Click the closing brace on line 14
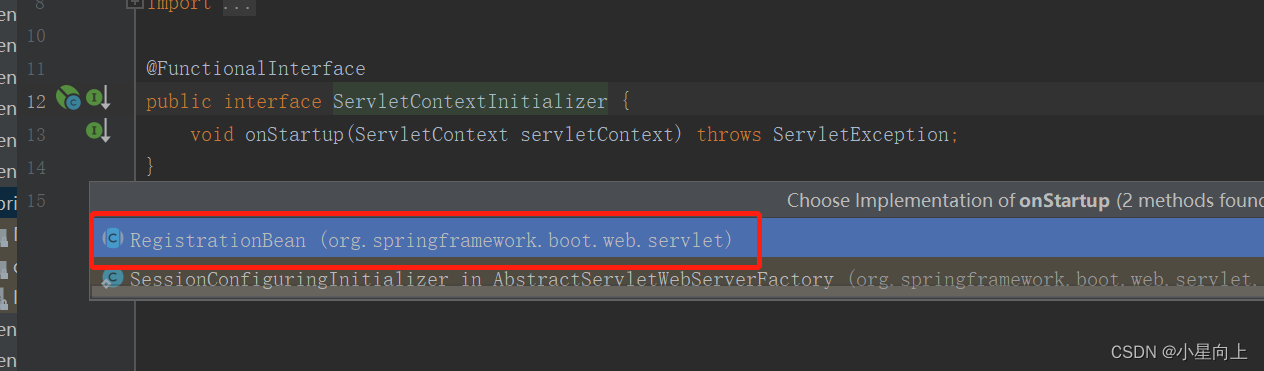Image resolution: width=1264 pixels, height=371 pixels. point(151,166)
